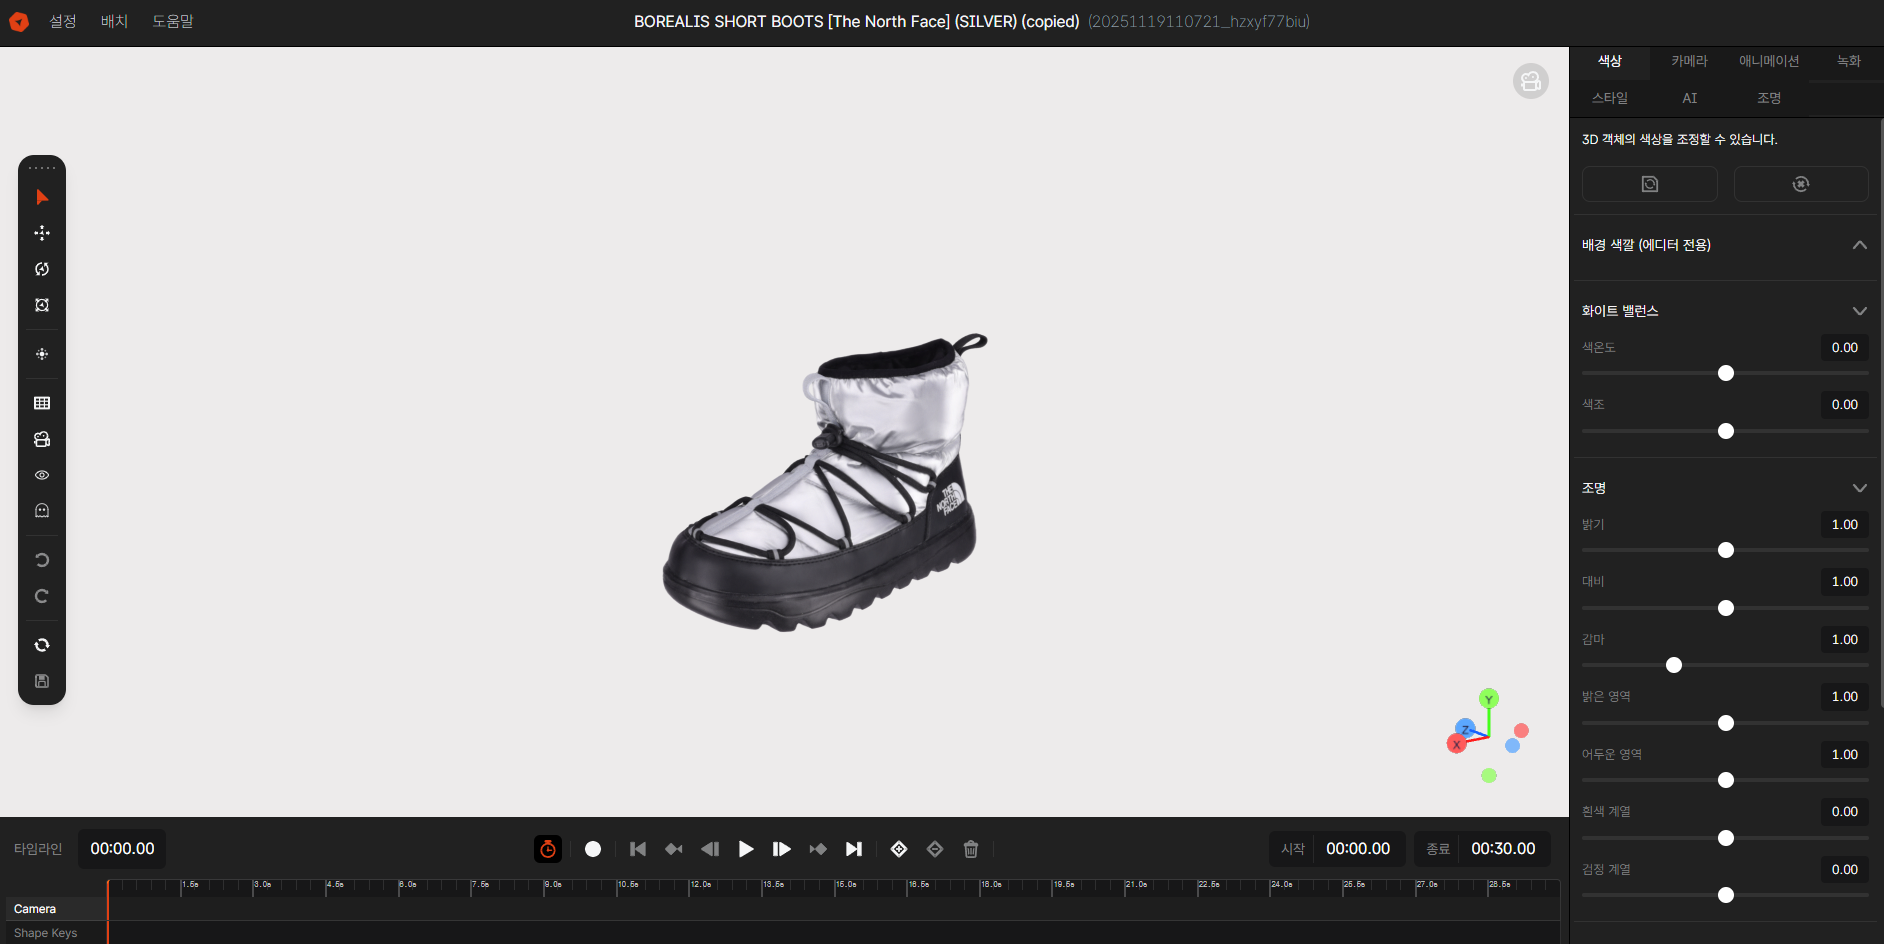The height and width of the screenshot is (944, 1884).
Task: Switch to the 카메라 tab
Action: (x=1689, y=61)
